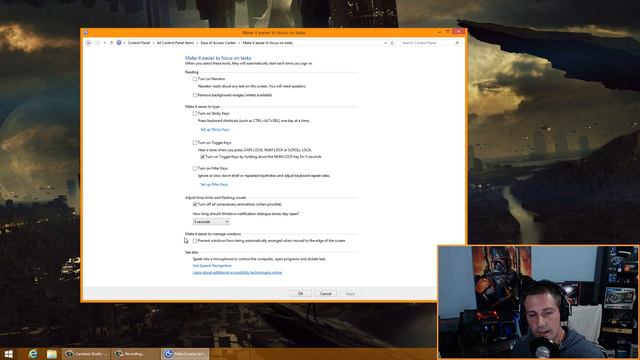Image resolution: width=640 pixels, height=360 pixels.
Task: Click the webcam overlay thumbnail
Action: (x=538, y=302)
